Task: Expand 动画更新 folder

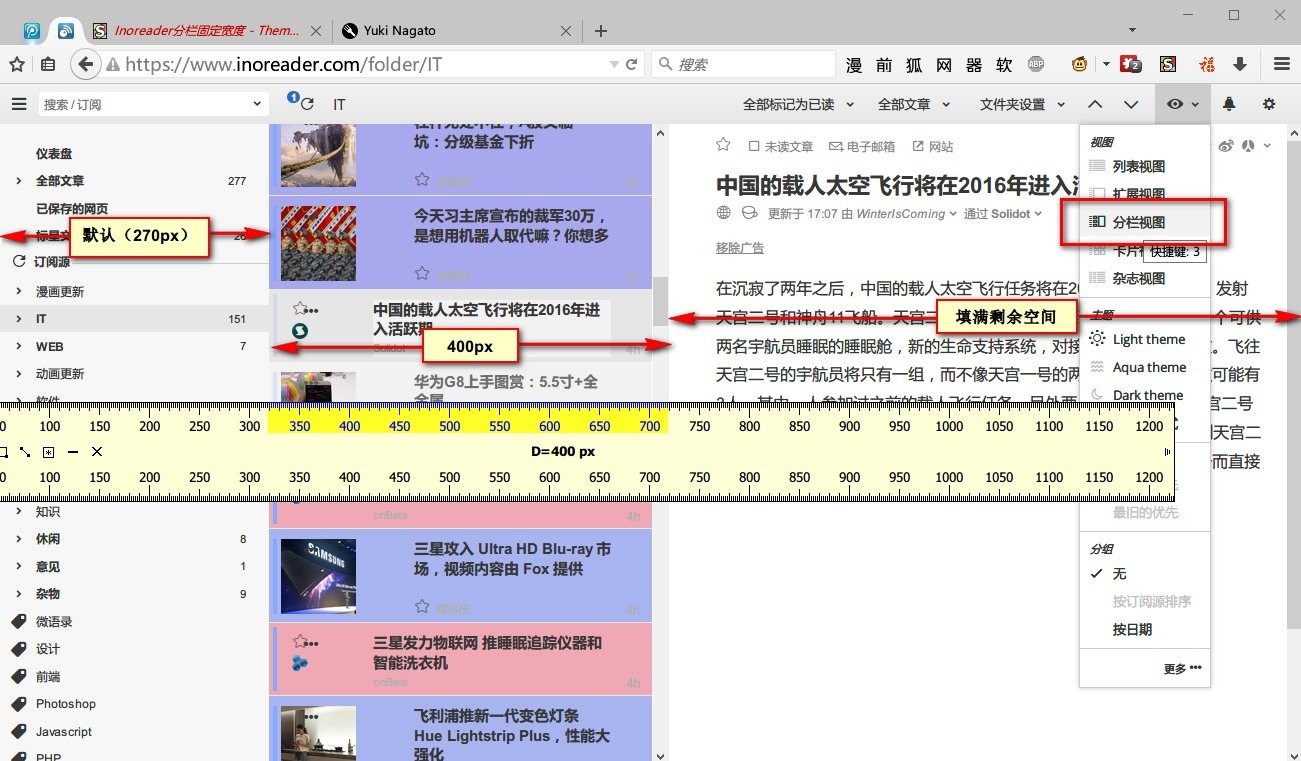Action: [18, 374]
